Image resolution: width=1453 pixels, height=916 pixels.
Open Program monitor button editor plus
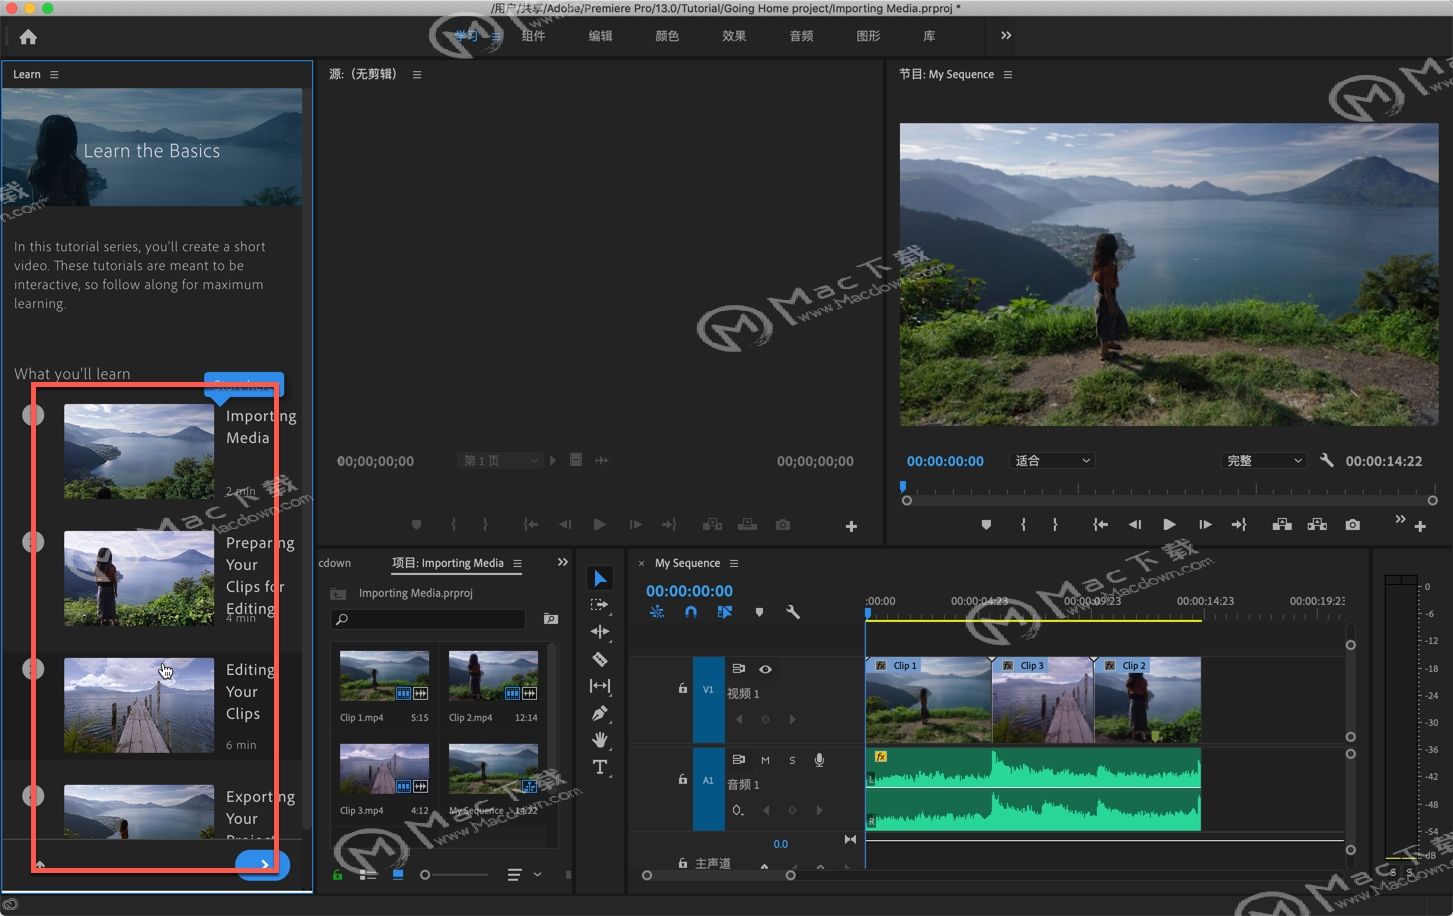pyautogui.click(x=1420, y=526)
